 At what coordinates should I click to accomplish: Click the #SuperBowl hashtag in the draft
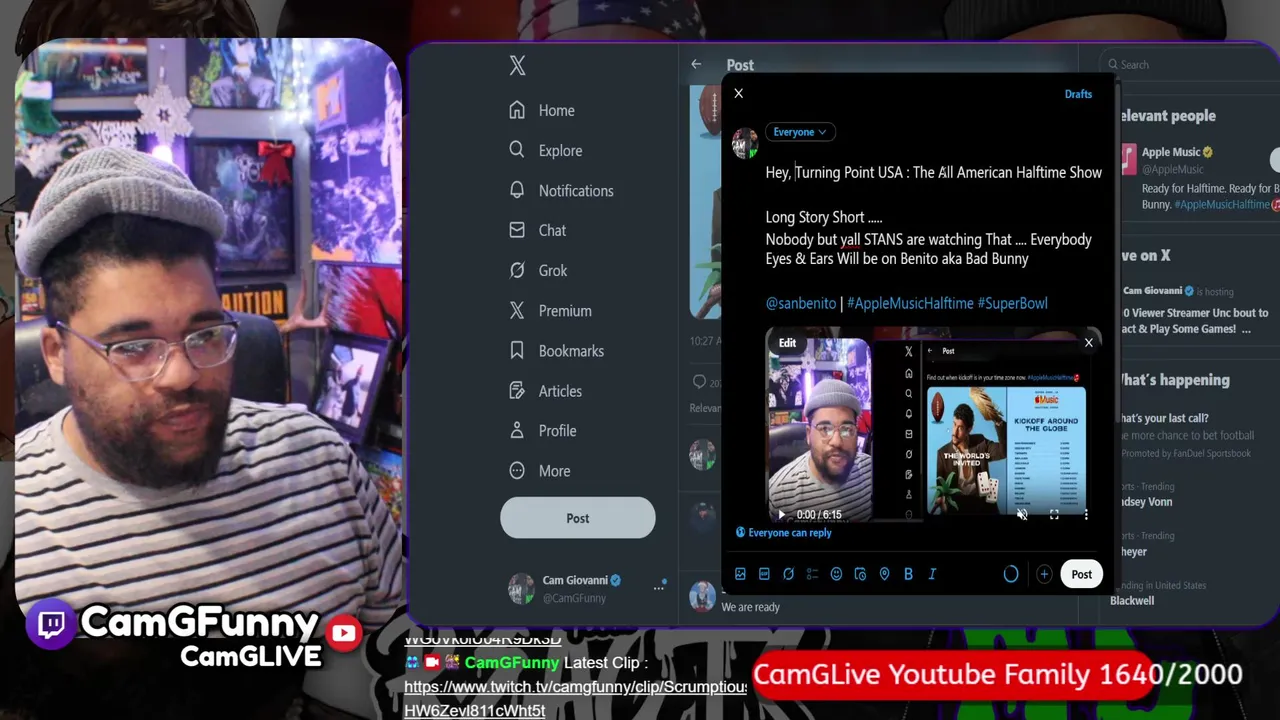point(1012,303)
